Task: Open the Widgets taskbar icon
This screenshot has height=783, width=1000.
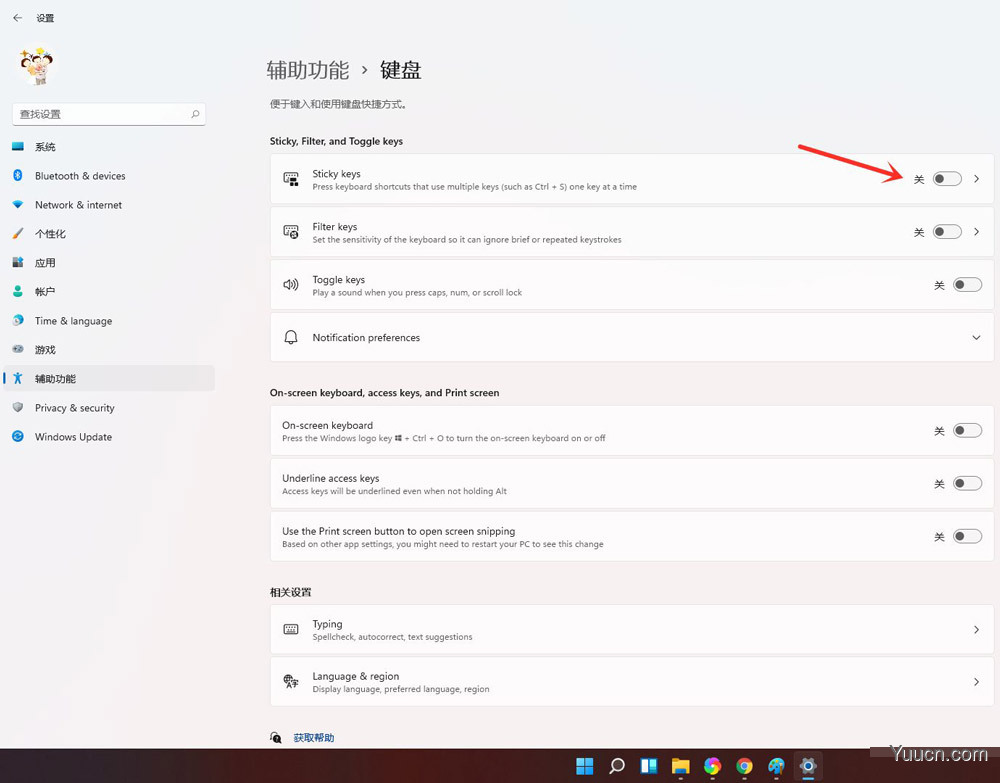Action: 649,766
